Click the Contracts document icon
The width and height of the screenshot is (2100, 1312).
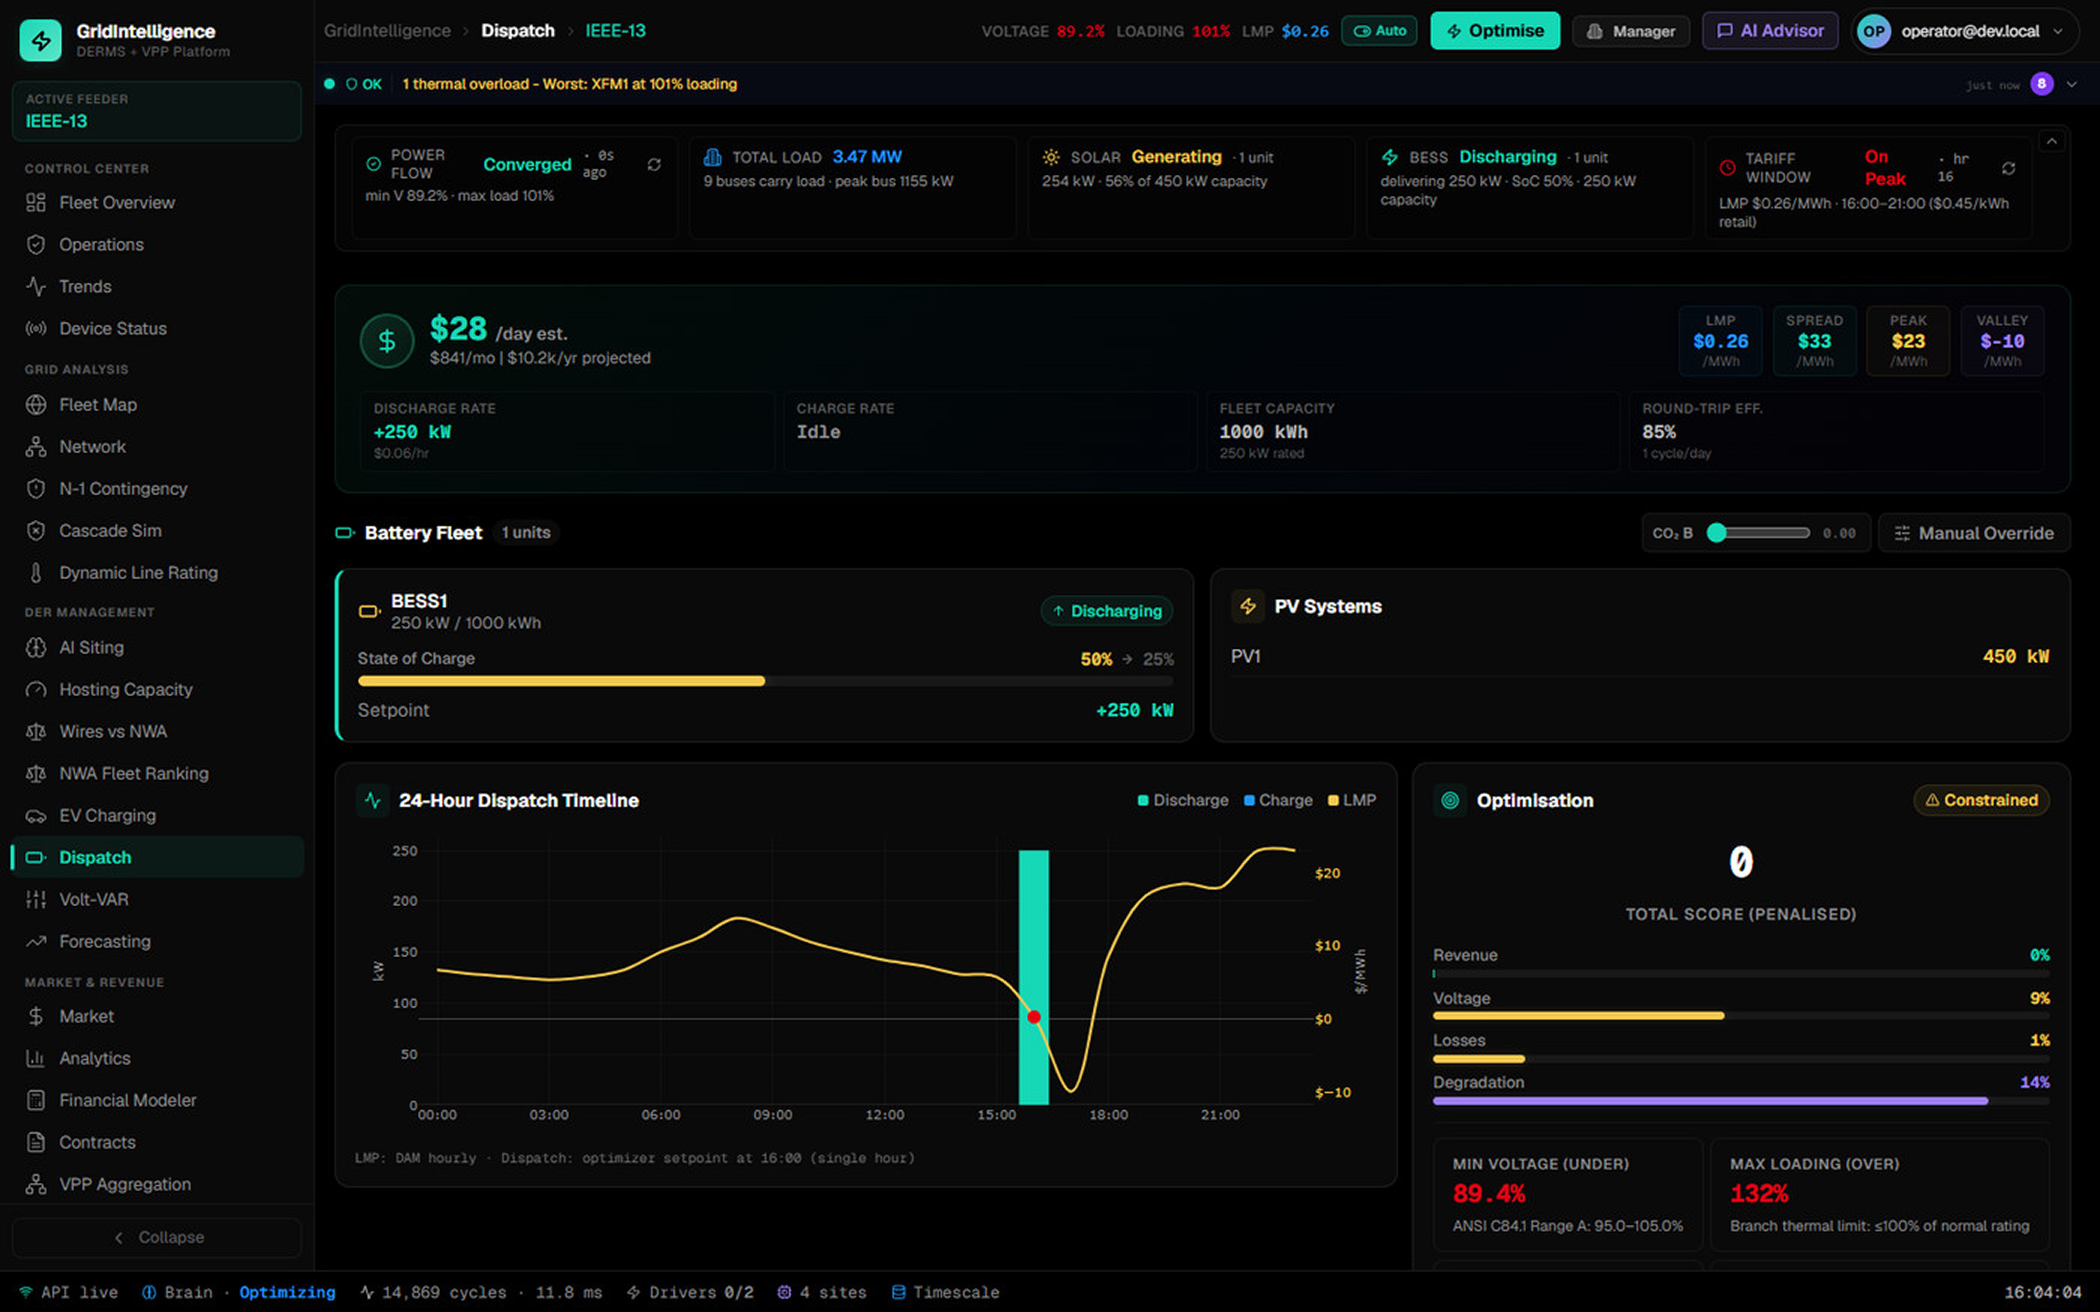tap(36, 1142)
